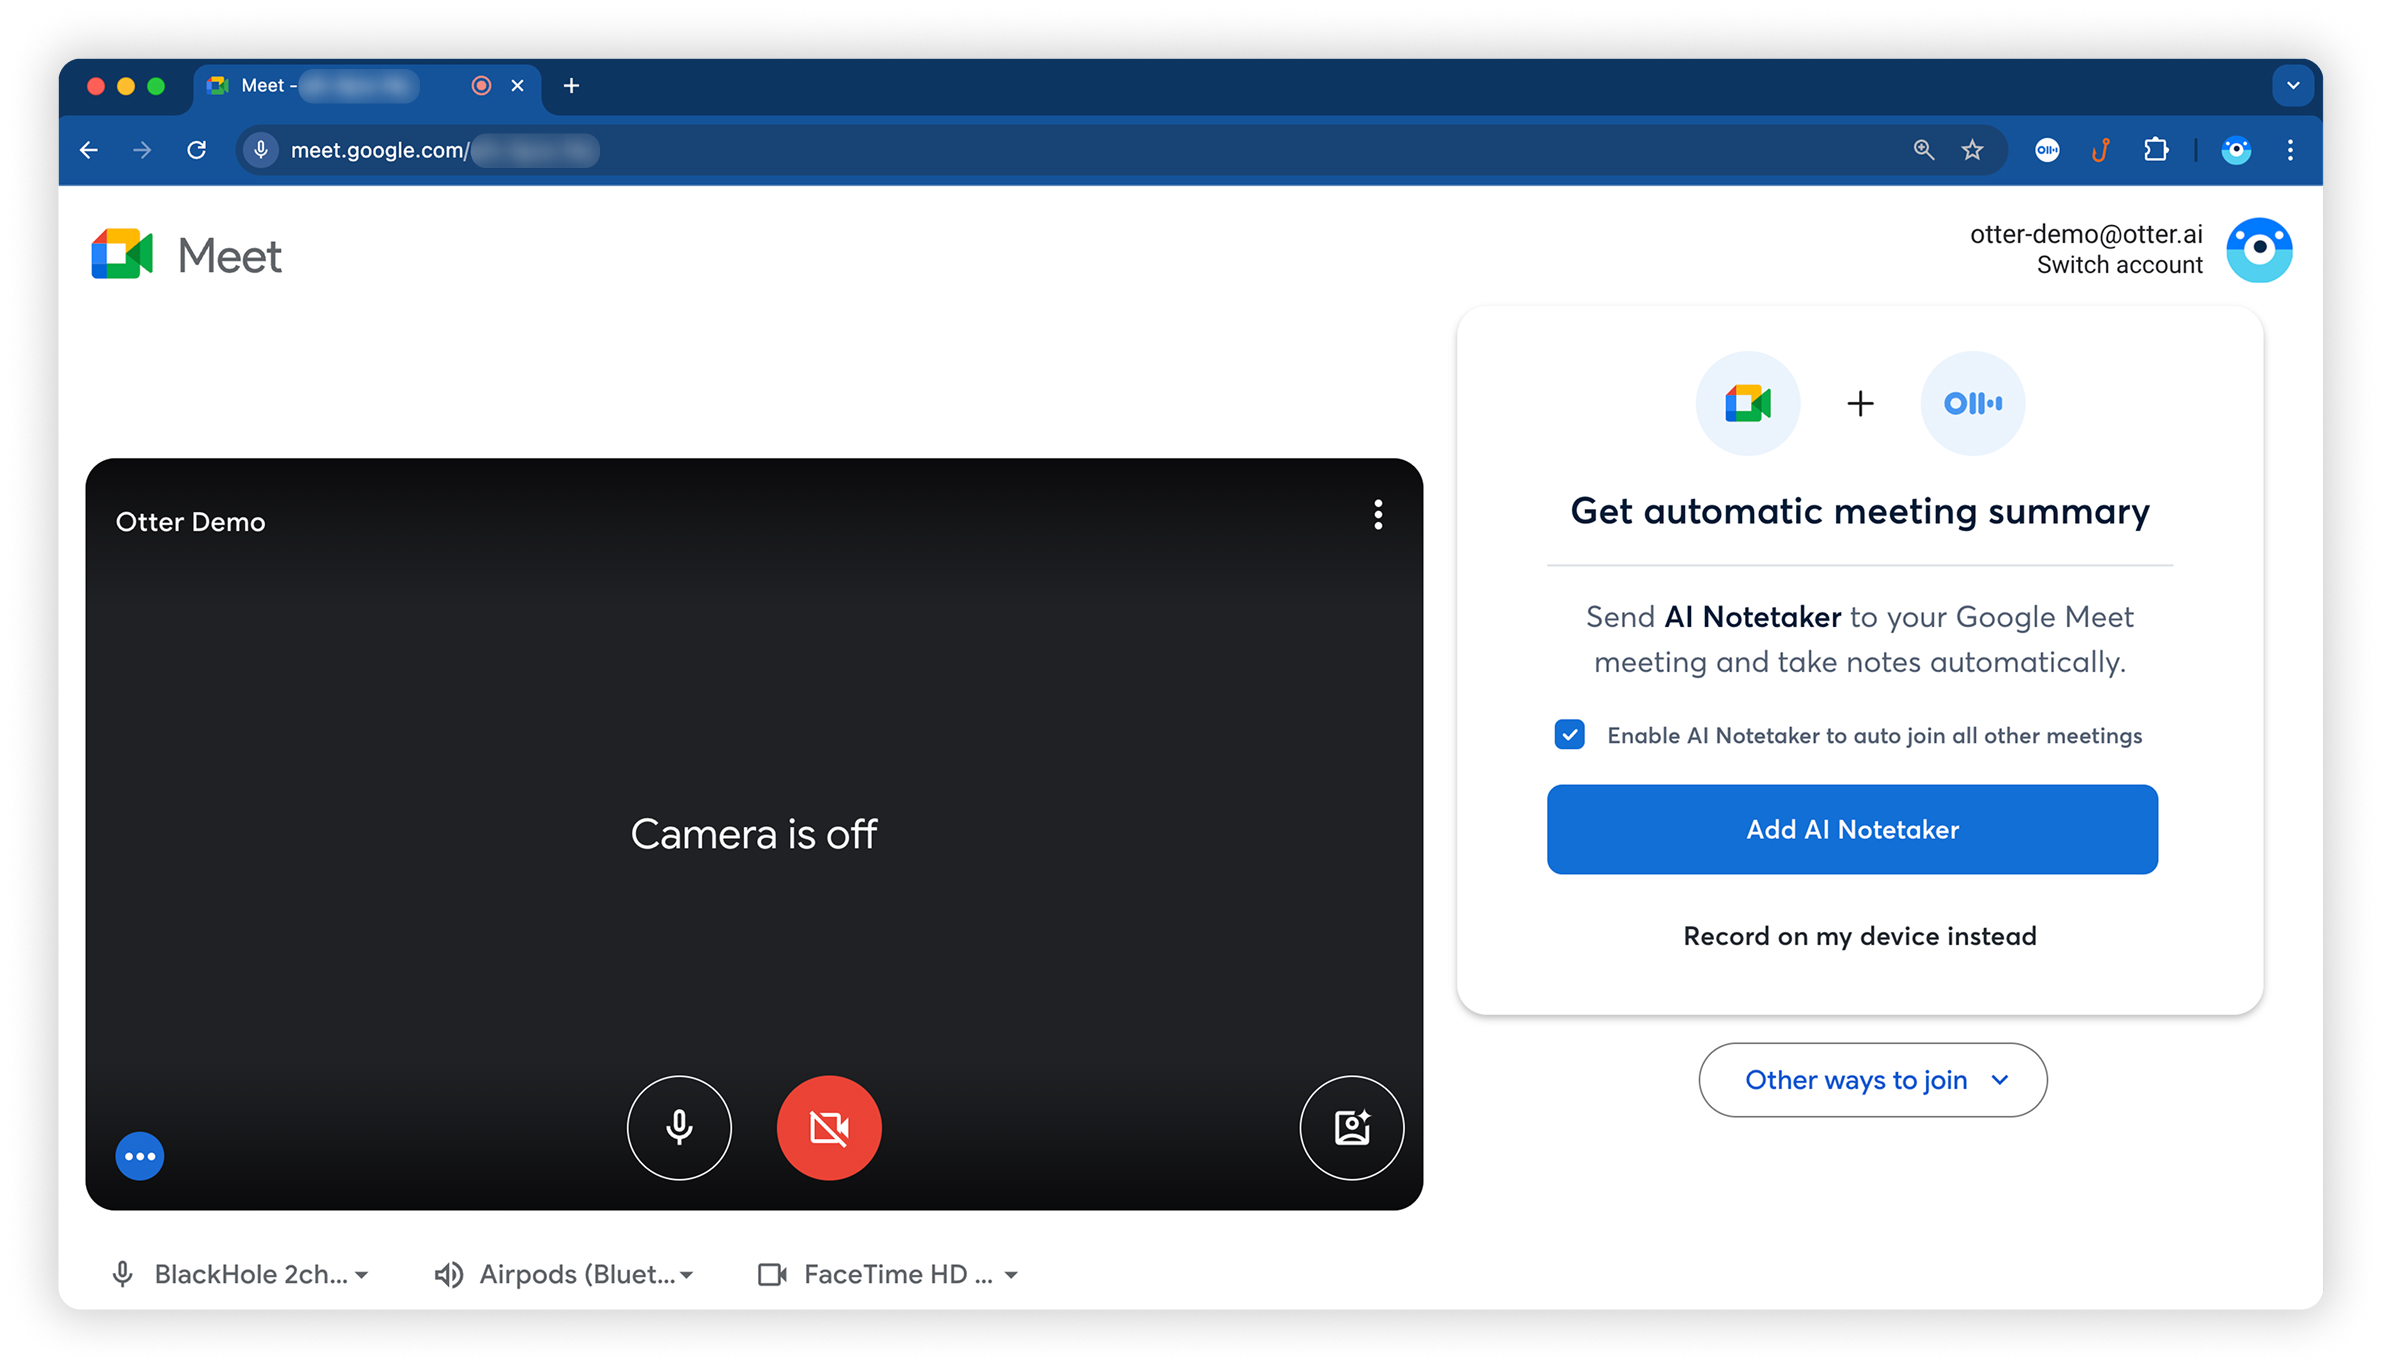The image size is (2382, 1368).
Task: Open the Airpods speaker dropdown
Action: tap(564, 1274)
